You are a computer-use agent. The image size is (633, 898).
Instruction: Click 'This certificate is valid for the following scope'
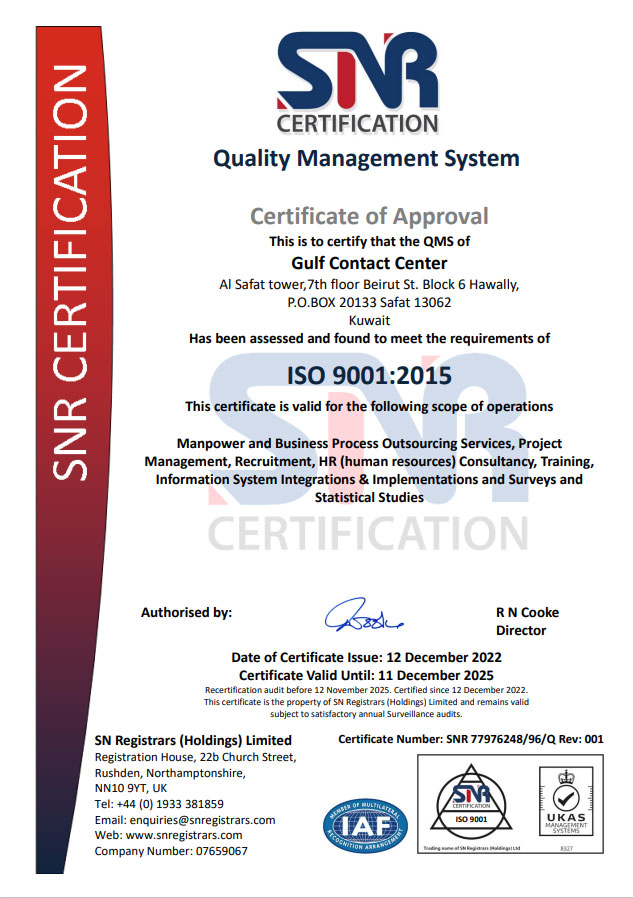(369, 407)
